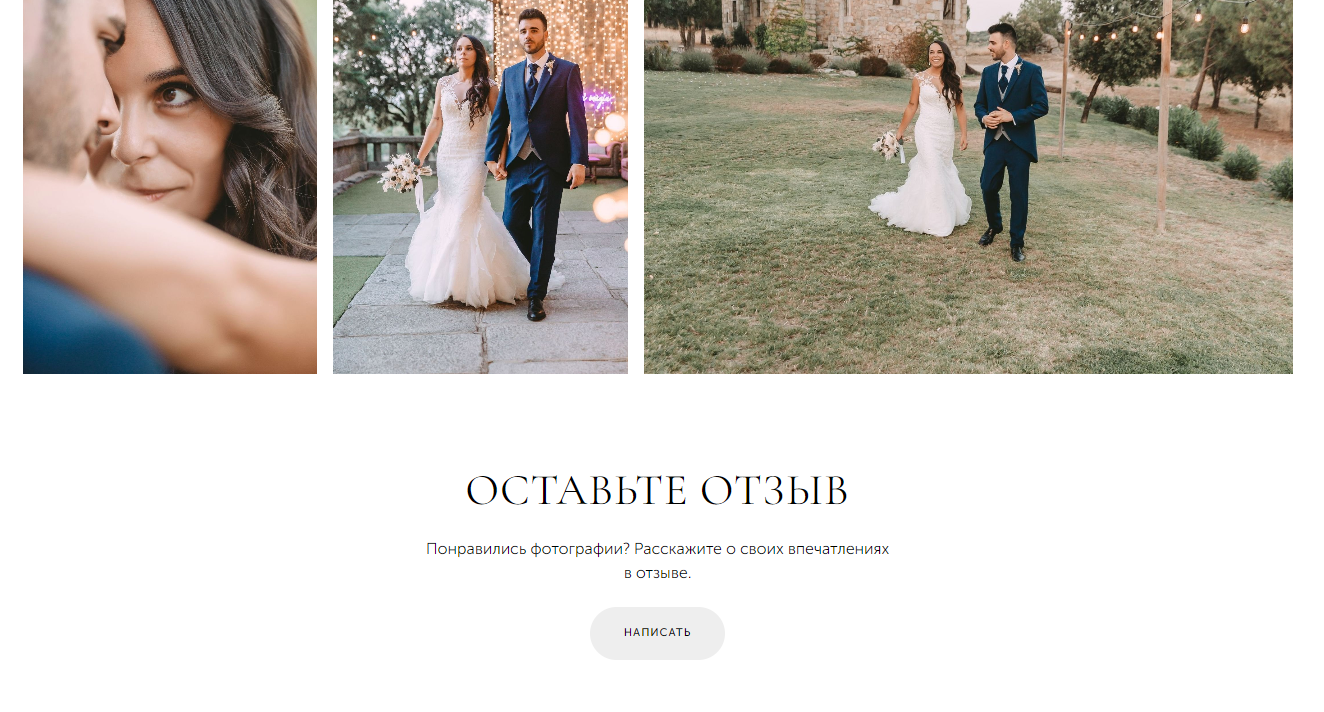Click the НАПИСАТЬ button

tap(657, 633)
